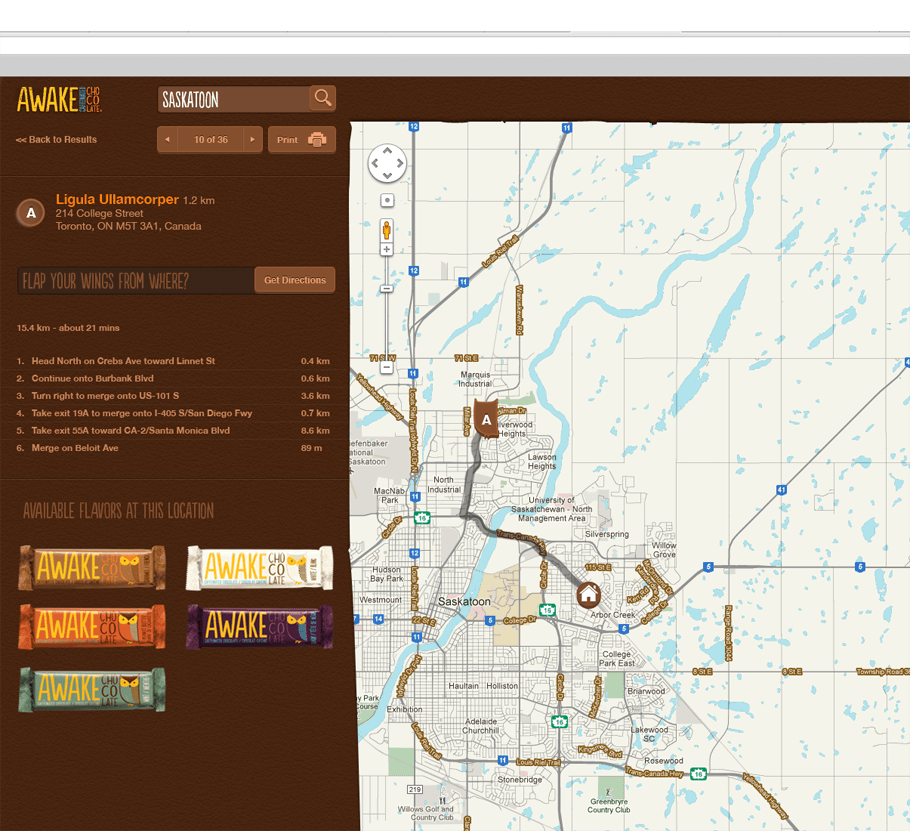Click the Street View pegman icon
This screenshot has height=831, width=910.
tap(387, 230)
